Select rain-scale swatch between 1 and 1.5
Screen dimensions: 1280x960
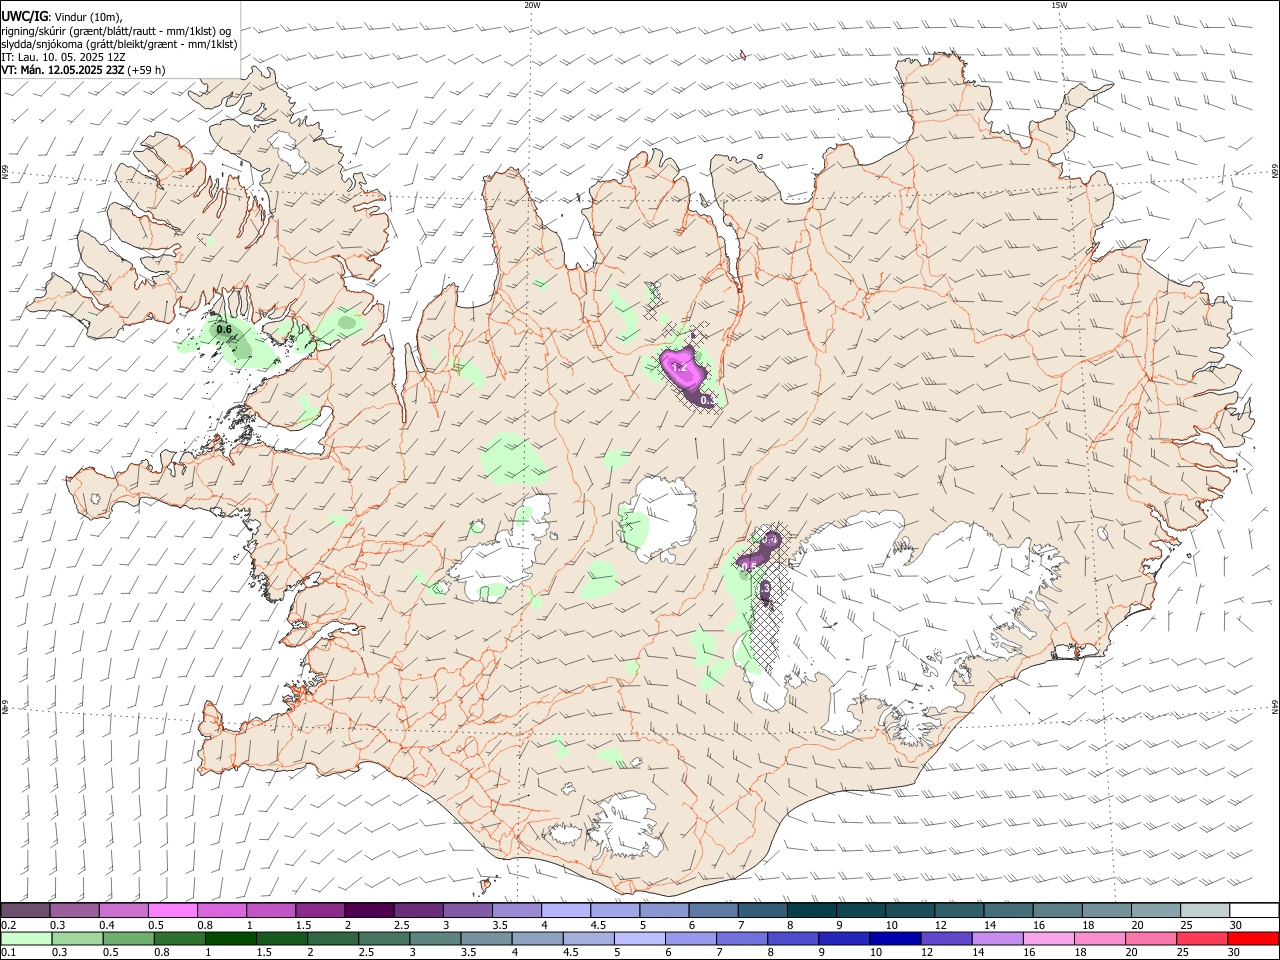[231, 938]
